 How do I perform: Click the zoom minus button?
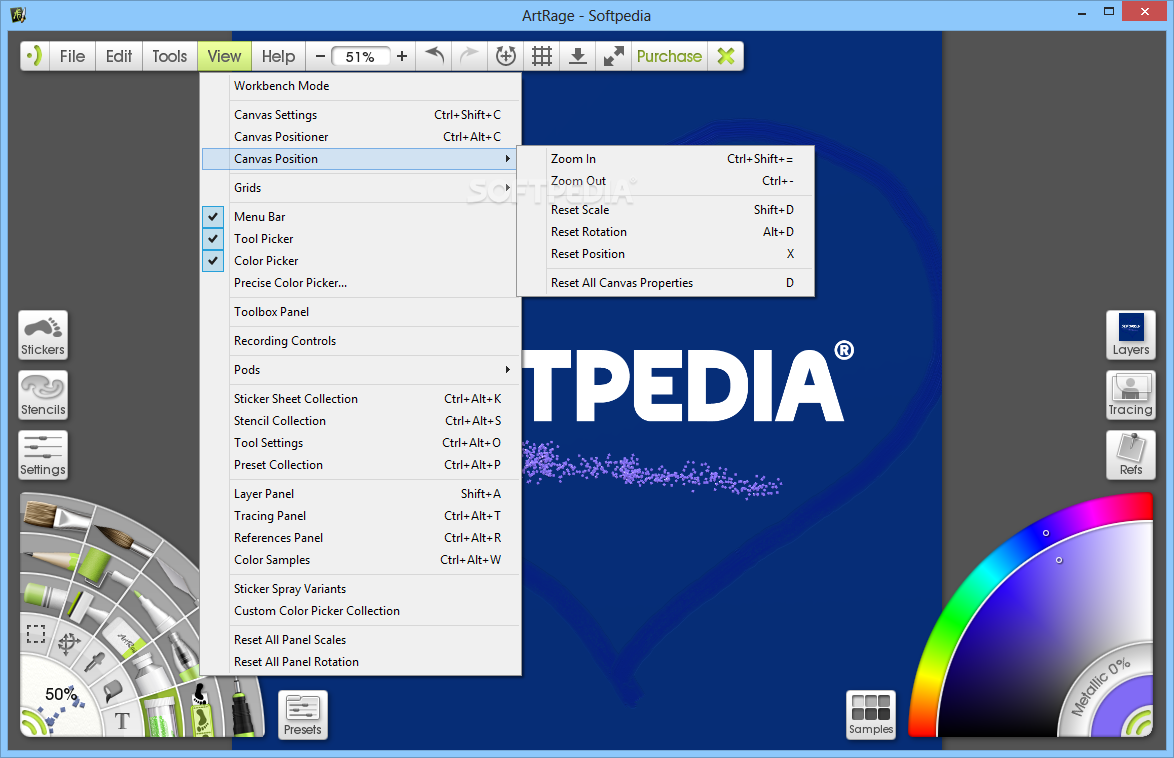[320, 56]
